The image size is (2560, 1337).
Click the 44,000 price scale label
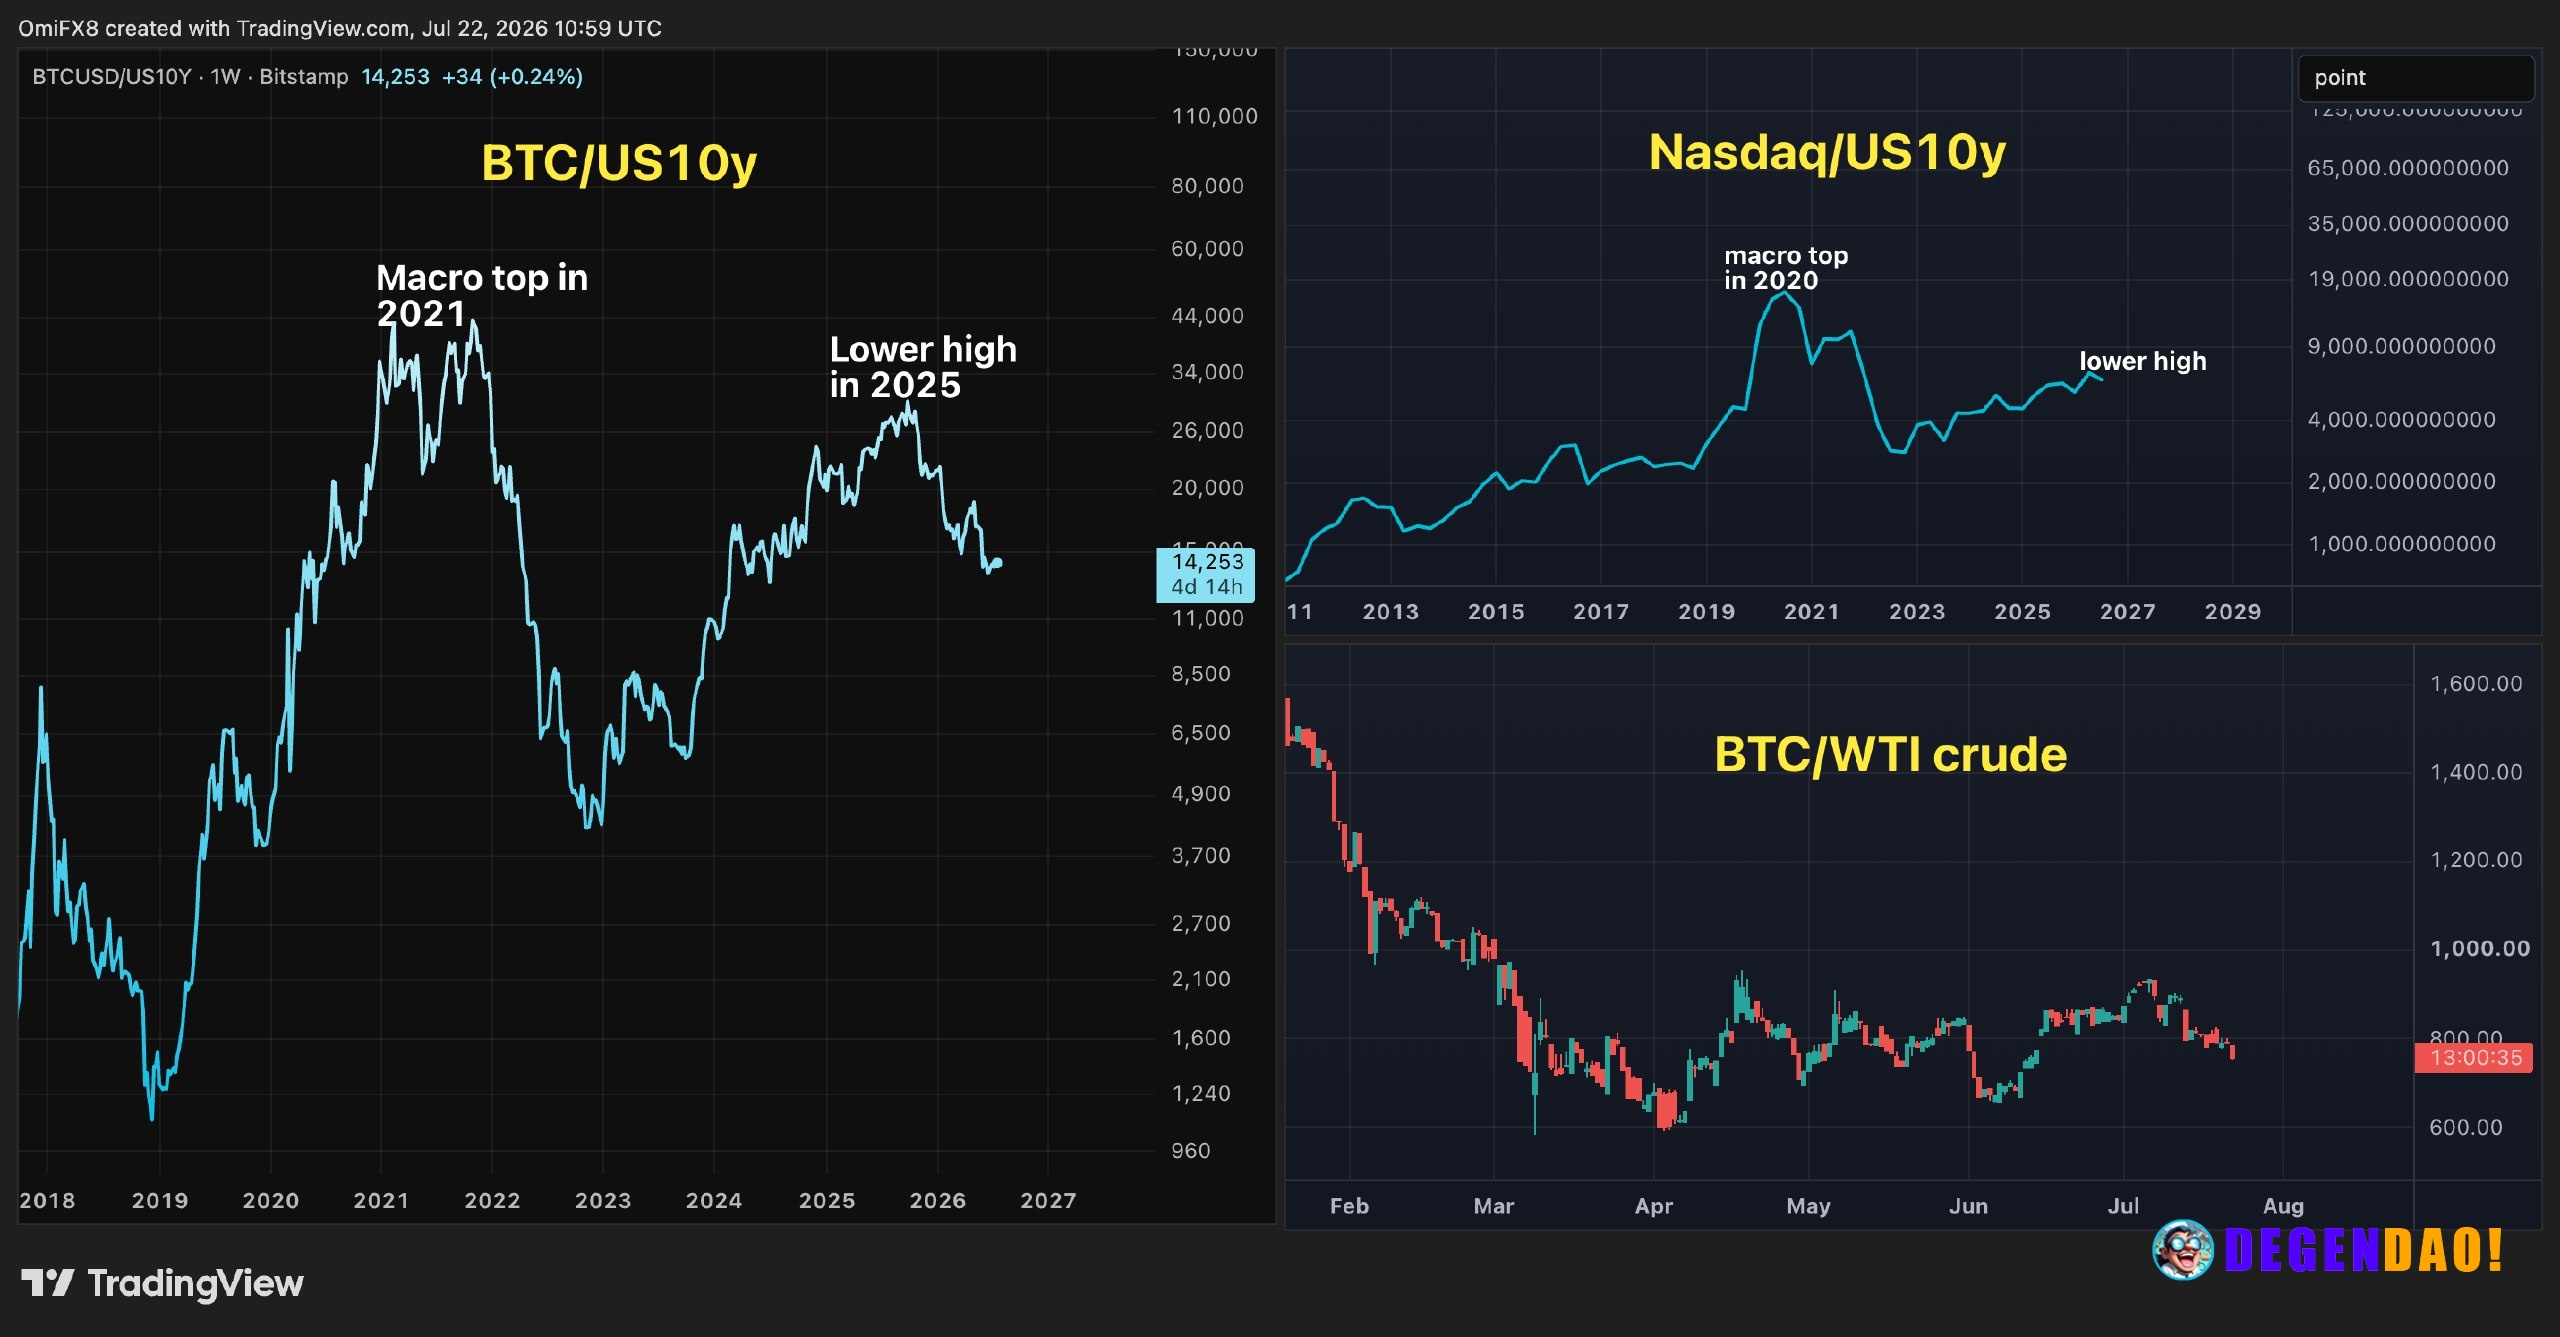(x=1207, y=316)
